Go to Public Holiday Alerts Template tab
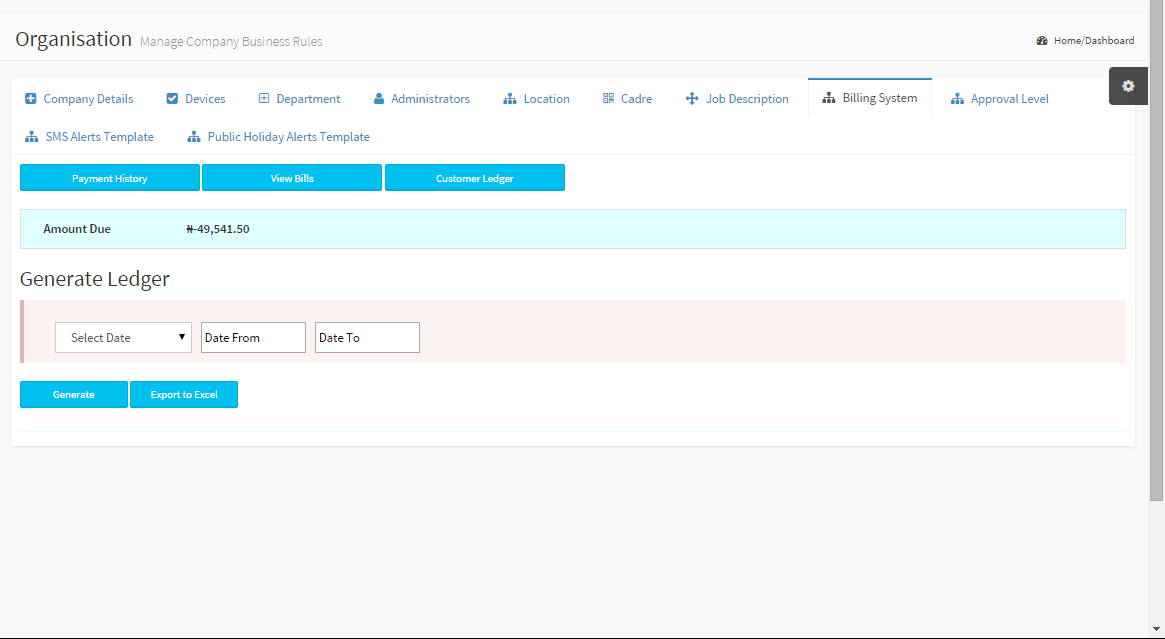The width and height of the screenshot is (1165, 639). point(278,137)
